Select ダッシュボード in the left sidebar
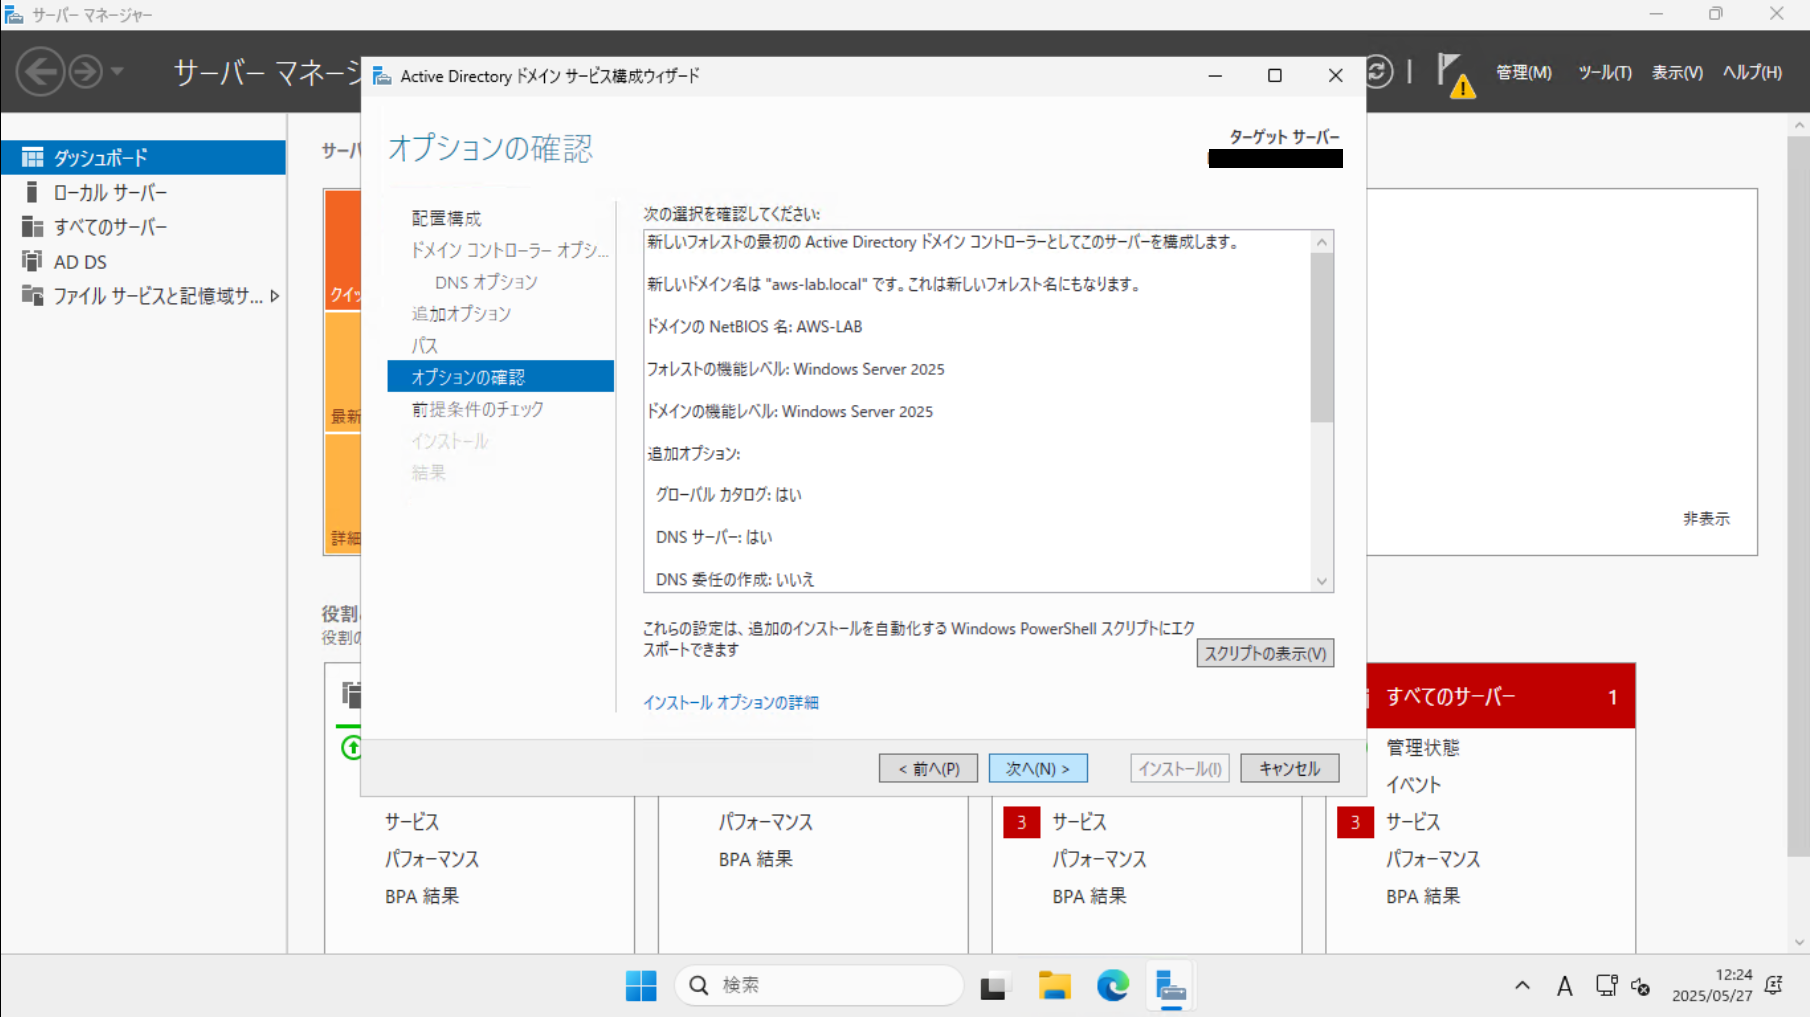The width and height of the screenshot is (1810, 1017). (143, 157)
